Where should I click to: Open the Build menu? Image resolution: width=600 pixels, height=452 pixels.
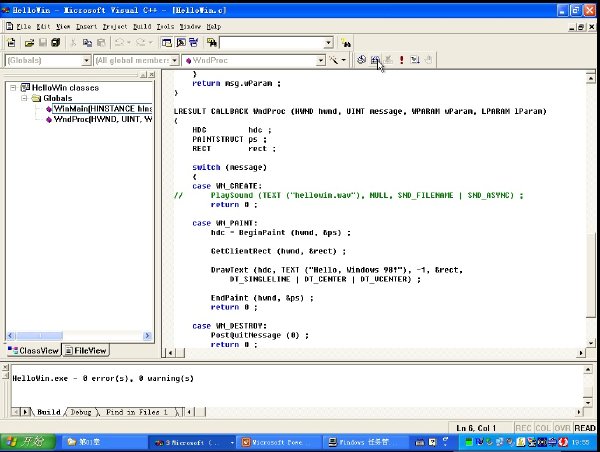click(x=142, y=26)
